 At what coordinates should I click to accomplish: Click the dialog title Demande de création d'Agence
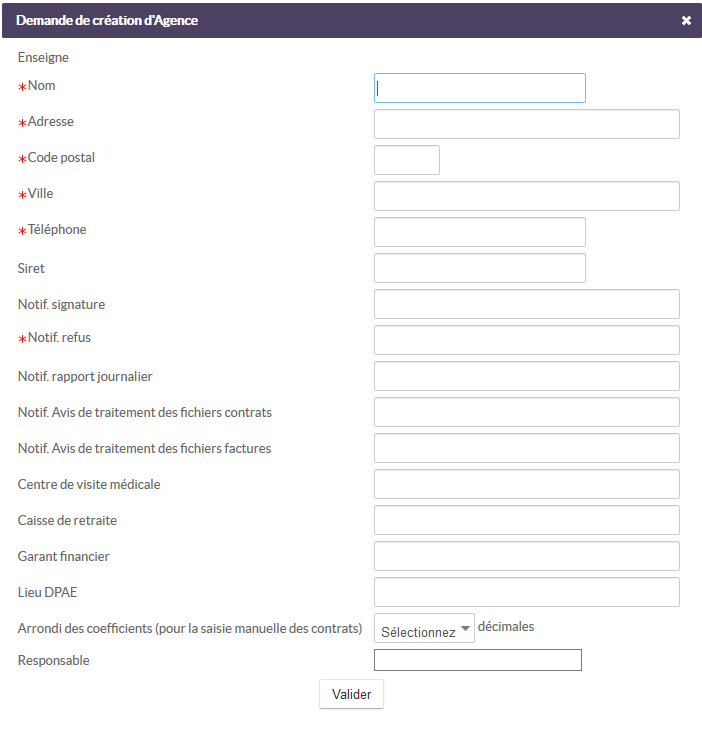click(107, 21)
